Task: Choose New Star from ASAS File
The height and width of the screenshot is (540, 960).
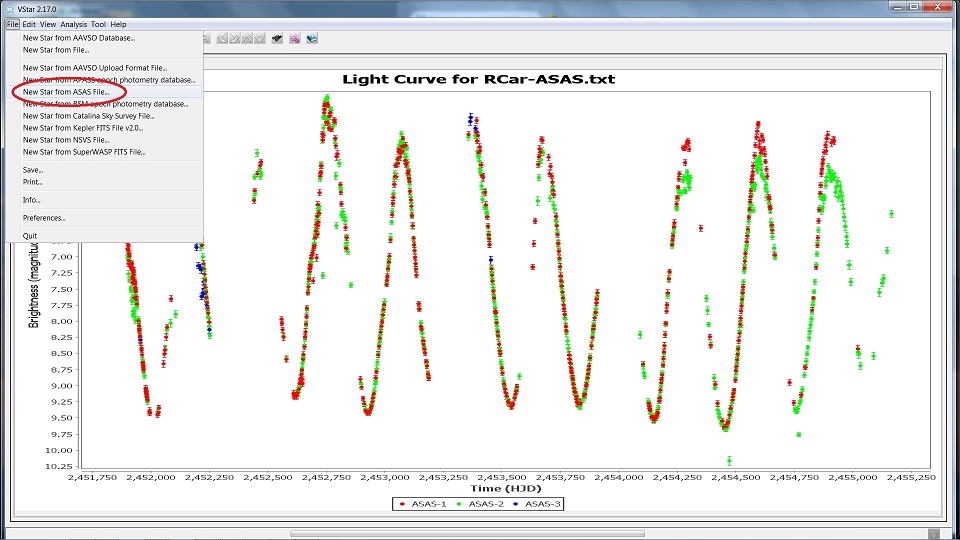Action: coord(67,92)
